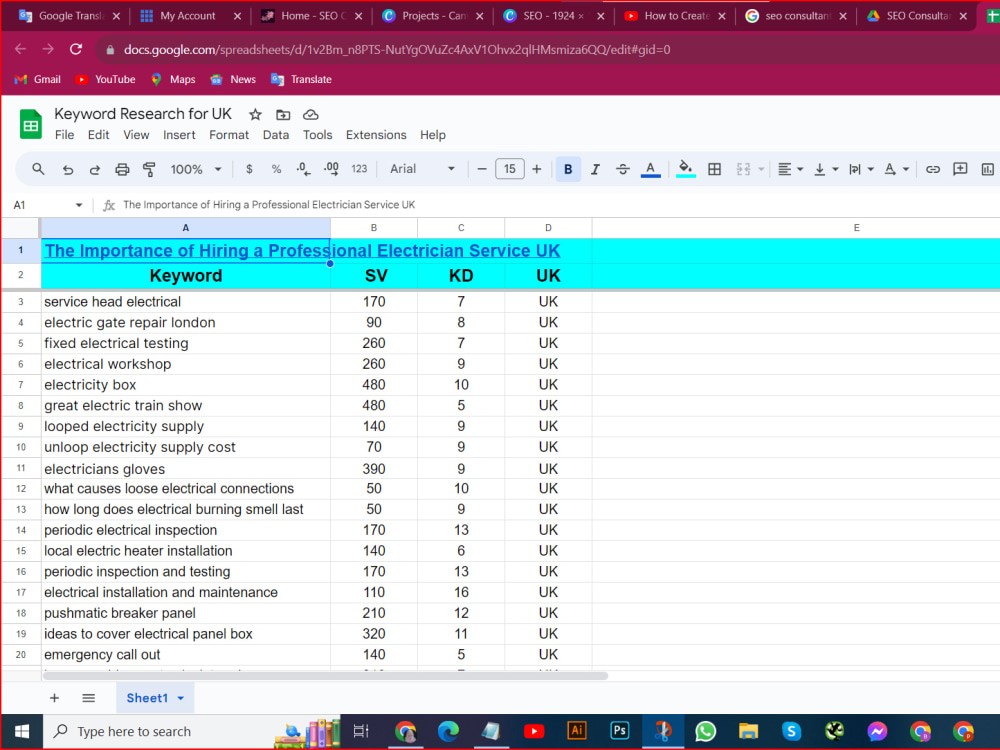Open the name box dropdown arrow
The width and height of the screenshot is (1000, 750).
79,205
